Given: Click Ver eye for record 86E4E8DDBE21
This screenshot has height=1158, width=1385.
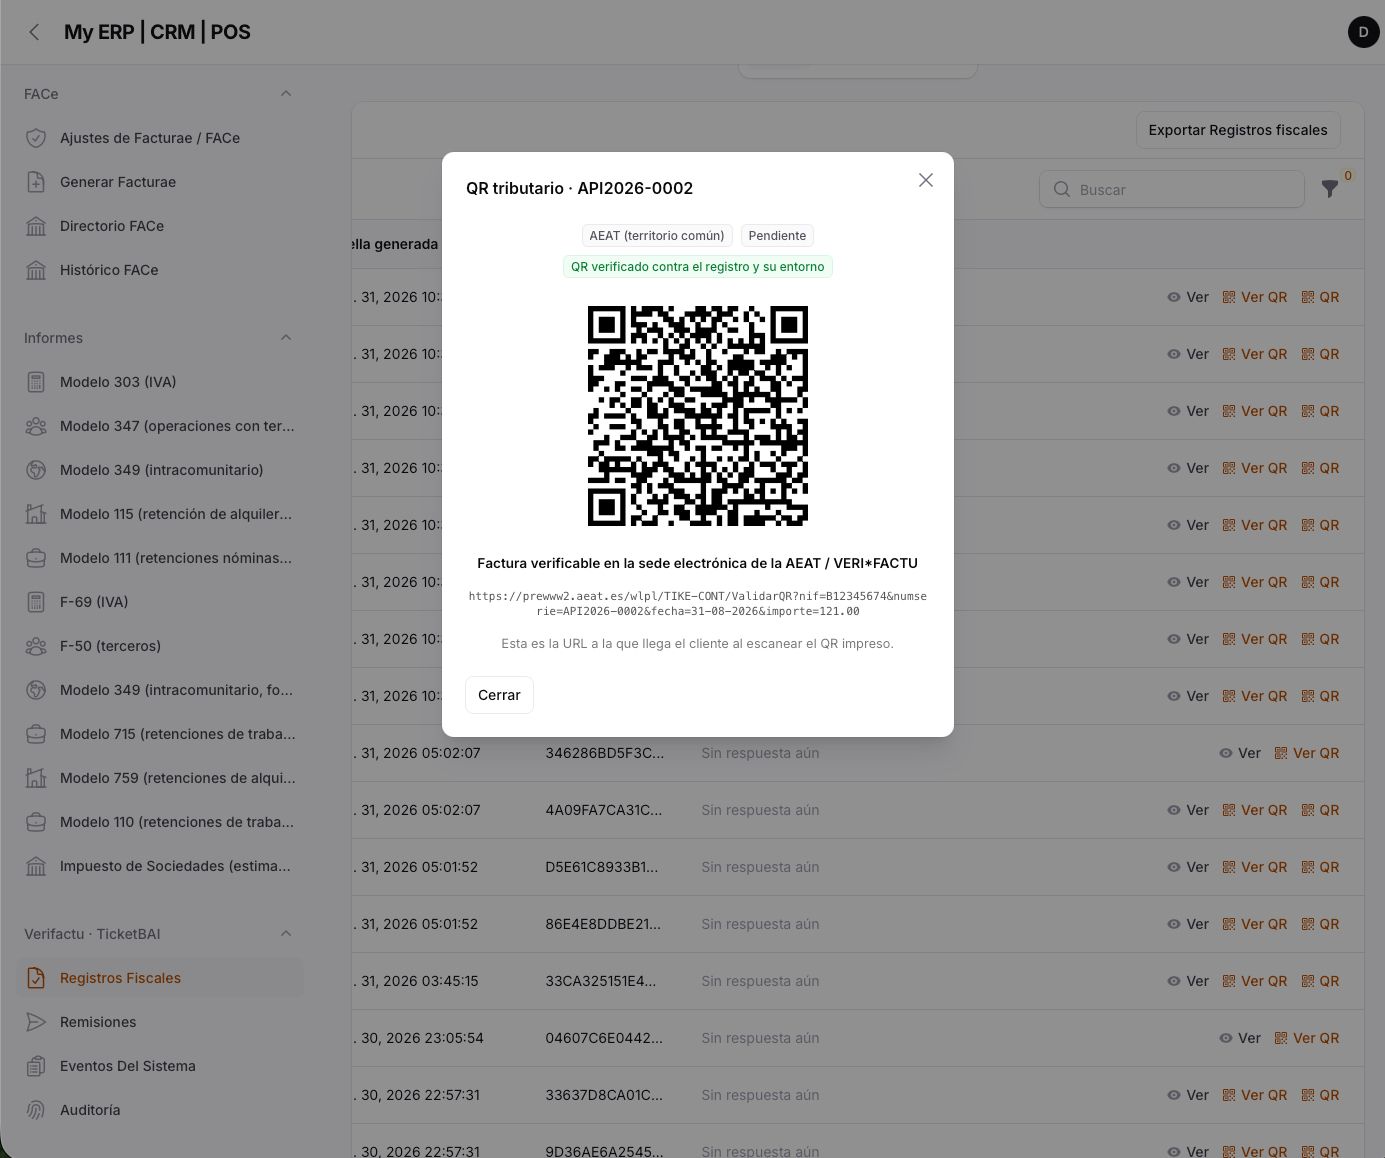Looking at the screenshot, I should coord(1188,924).
